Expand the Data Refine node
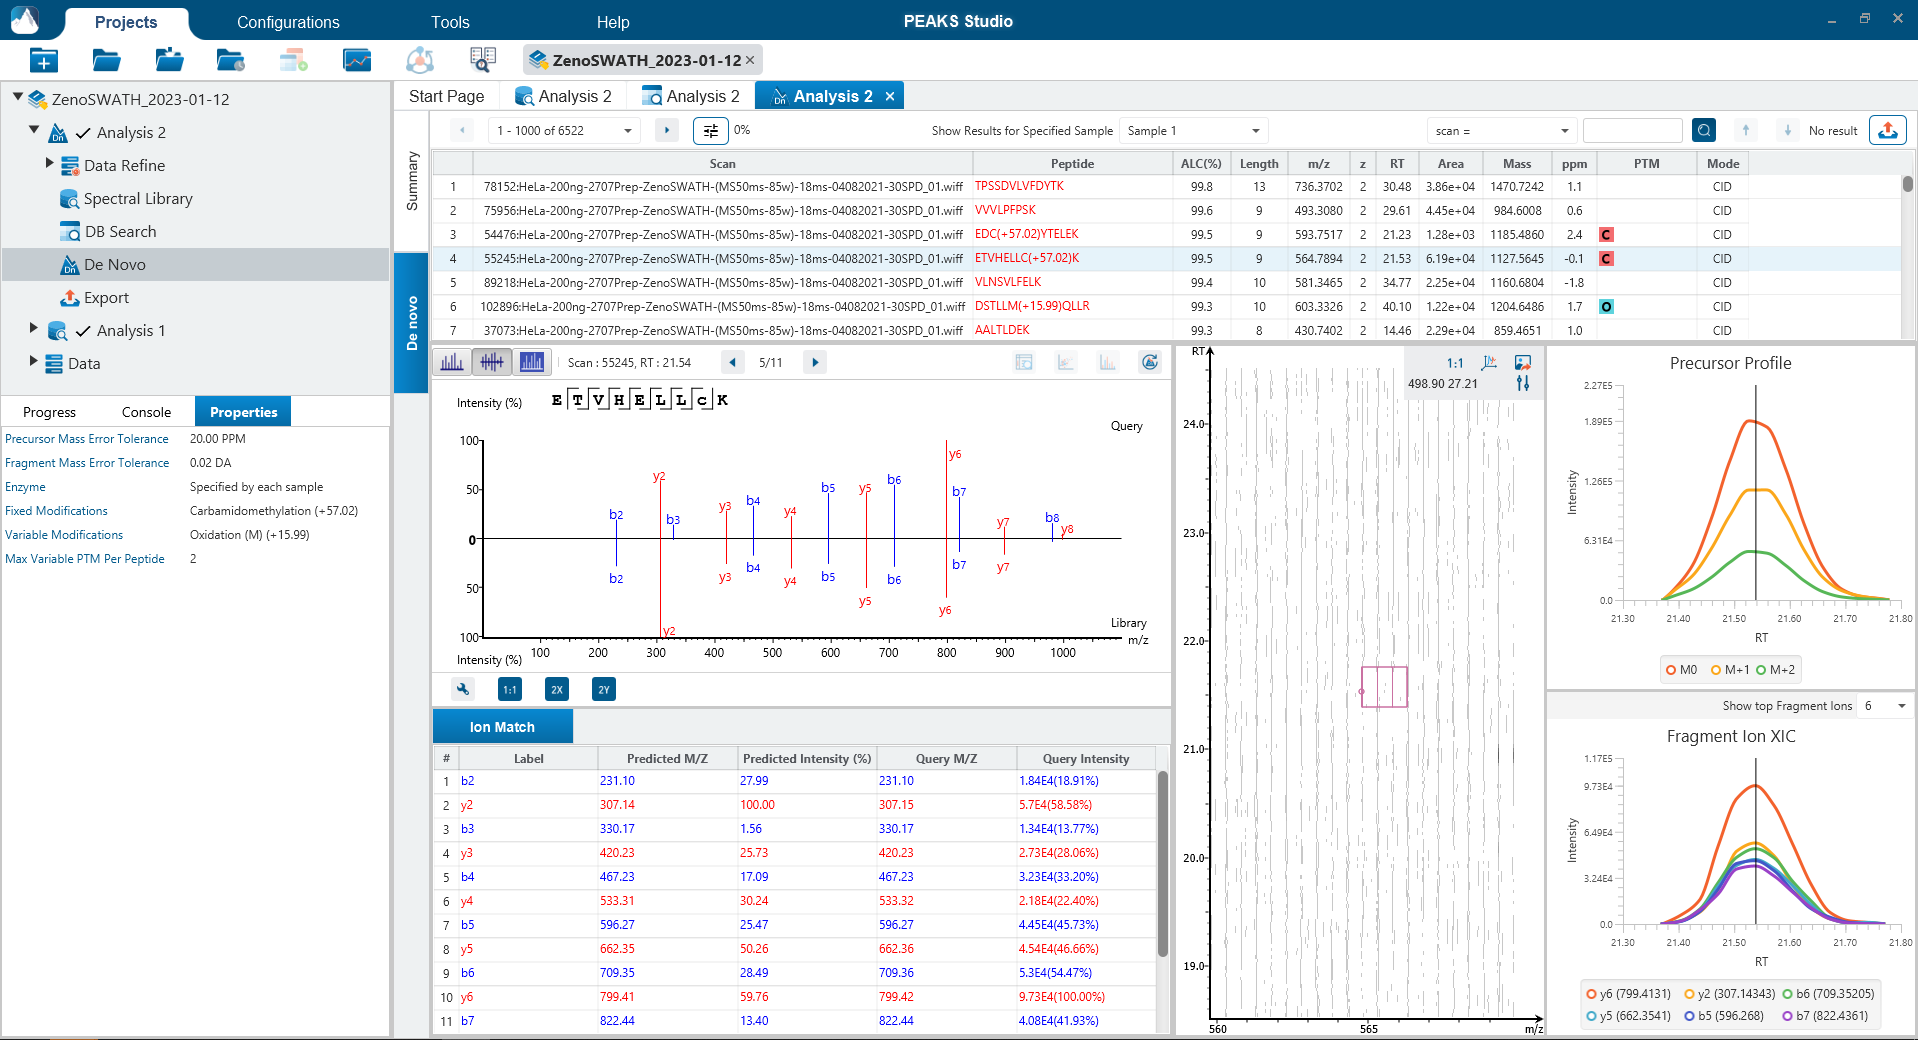The image size is (1918, 1040). pyautogui.click(x=50, y=163)
